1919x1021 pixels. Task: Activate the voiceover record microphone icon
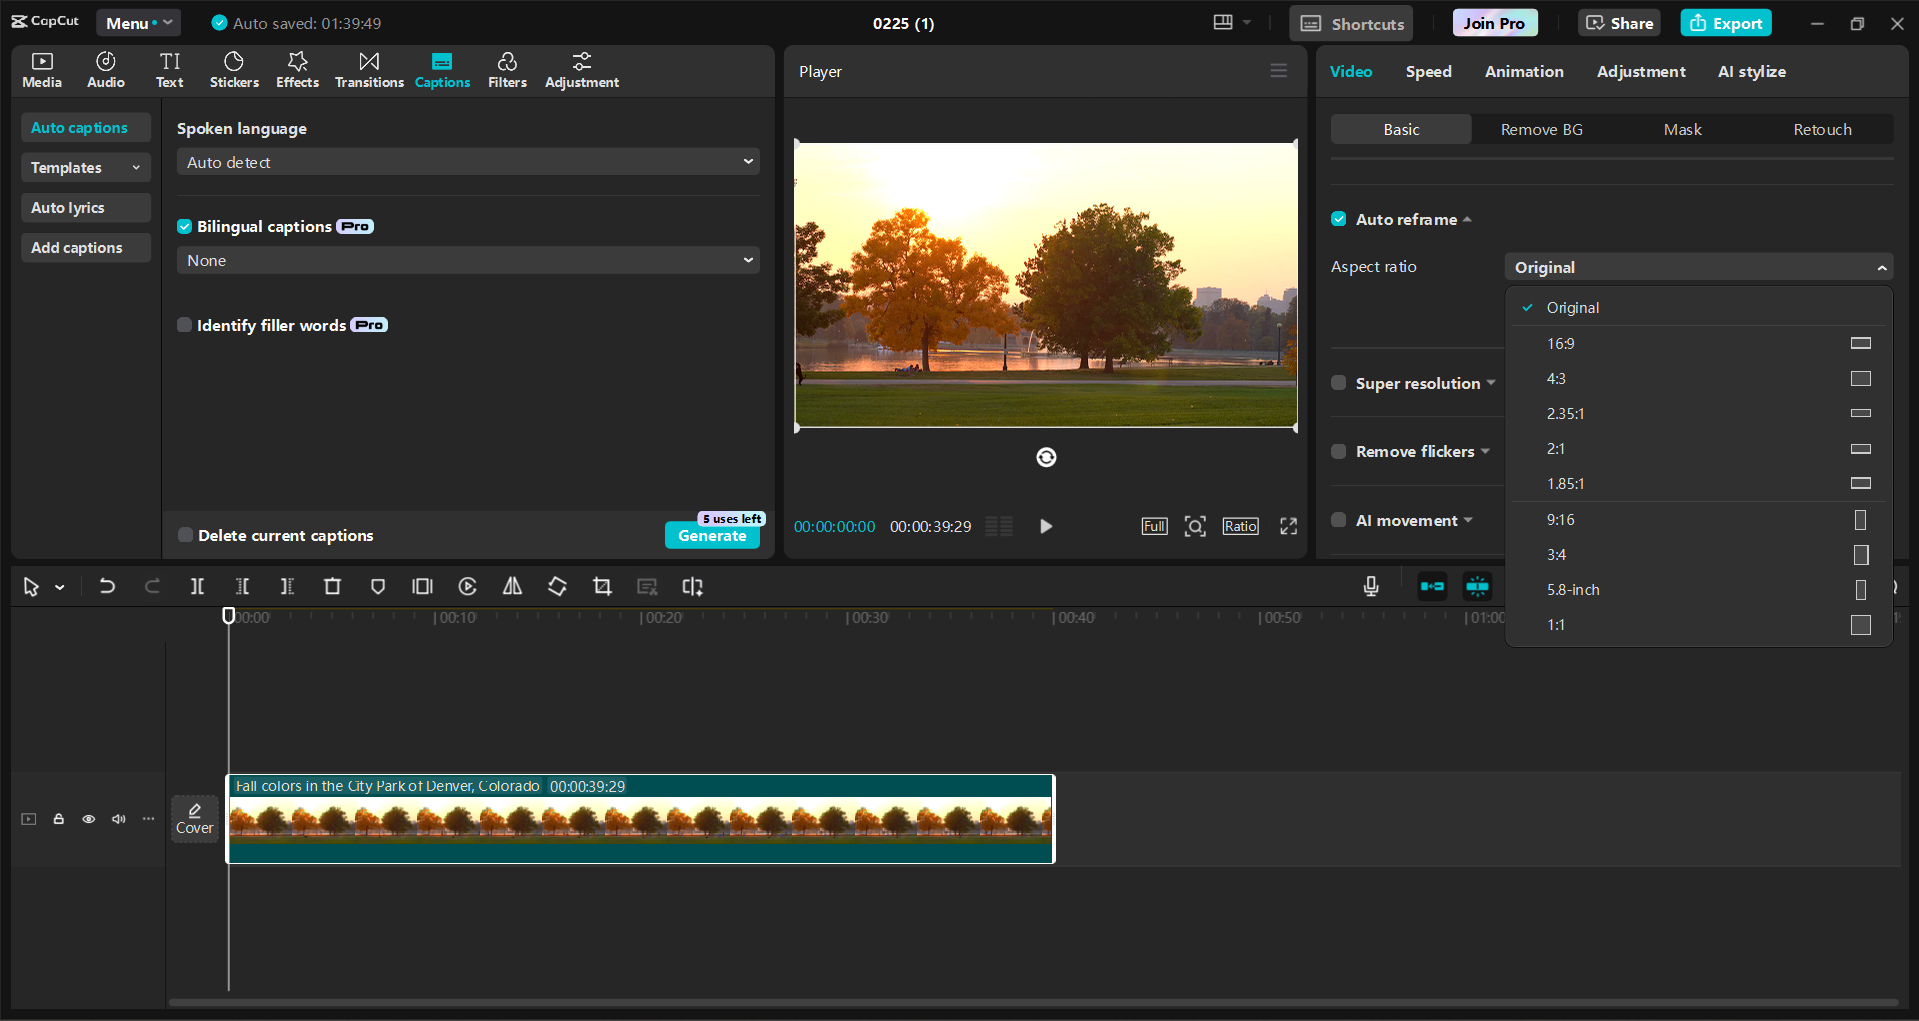coord(1370,587)
